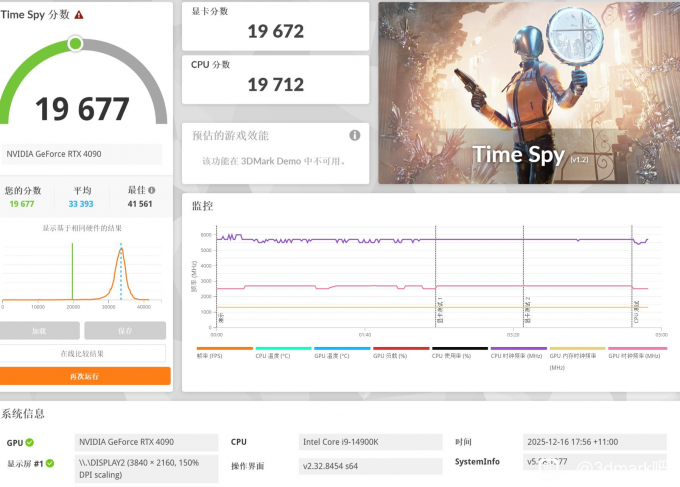The image size is (680, 487).
Task: Toggle the 帧率 (FPS) orange legend swatch
Action: point(225,348)
